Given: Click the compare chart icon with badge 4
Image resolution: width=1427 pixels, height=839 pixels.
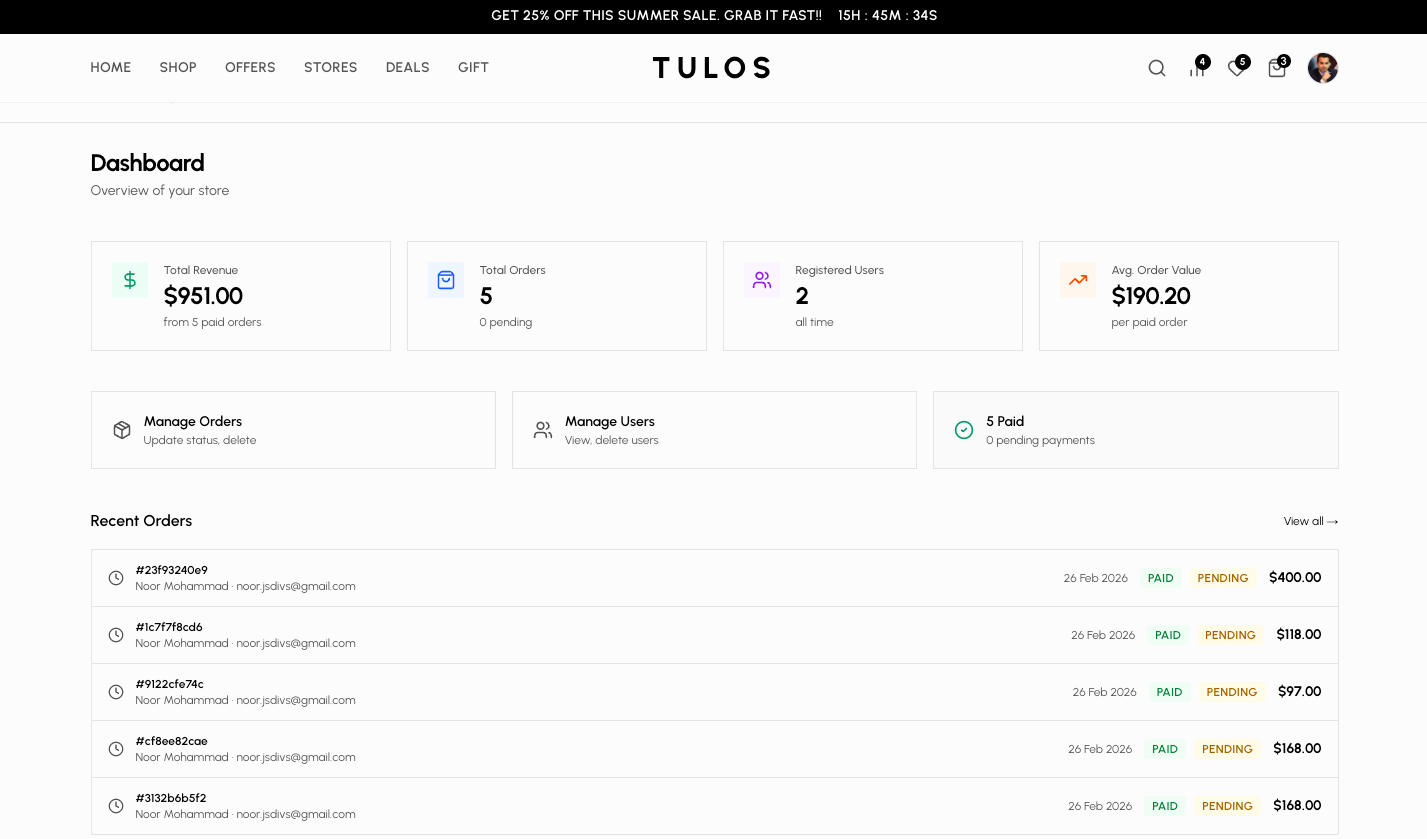Looking at the screenshot, I should [x=1197, y=68].
